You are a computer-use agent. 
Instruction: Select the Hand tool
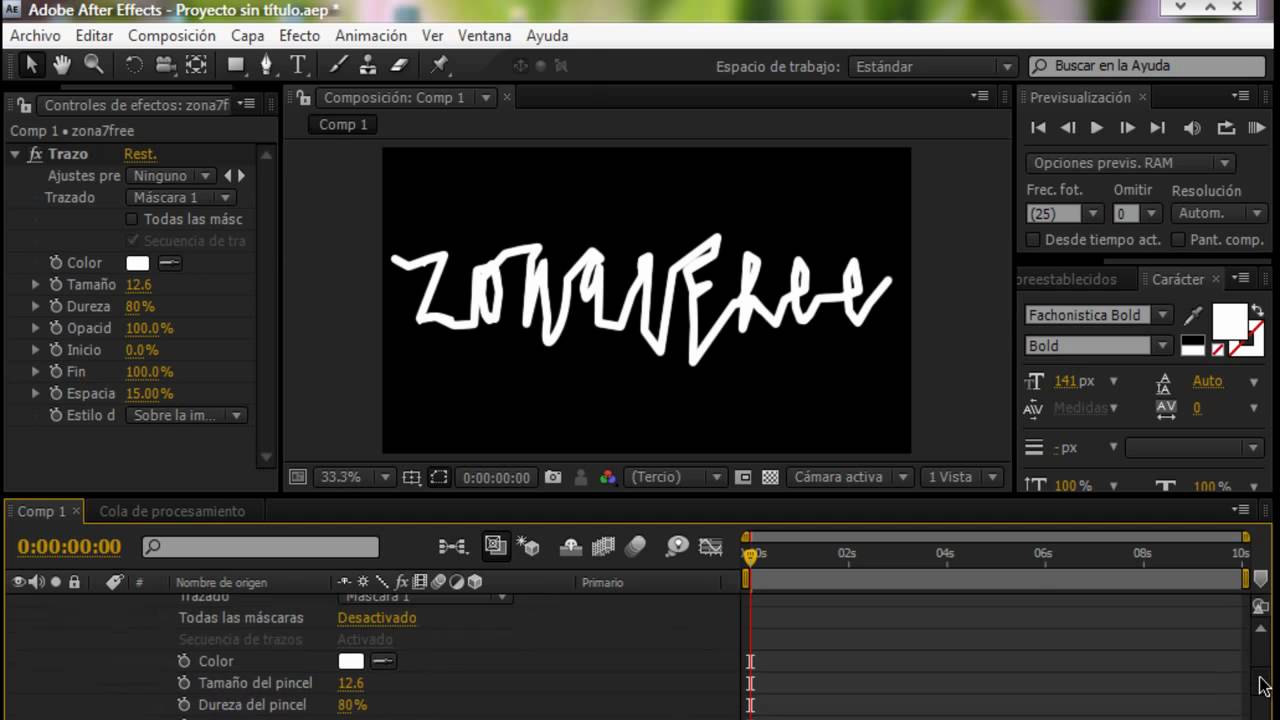click(x=62, y=65)
